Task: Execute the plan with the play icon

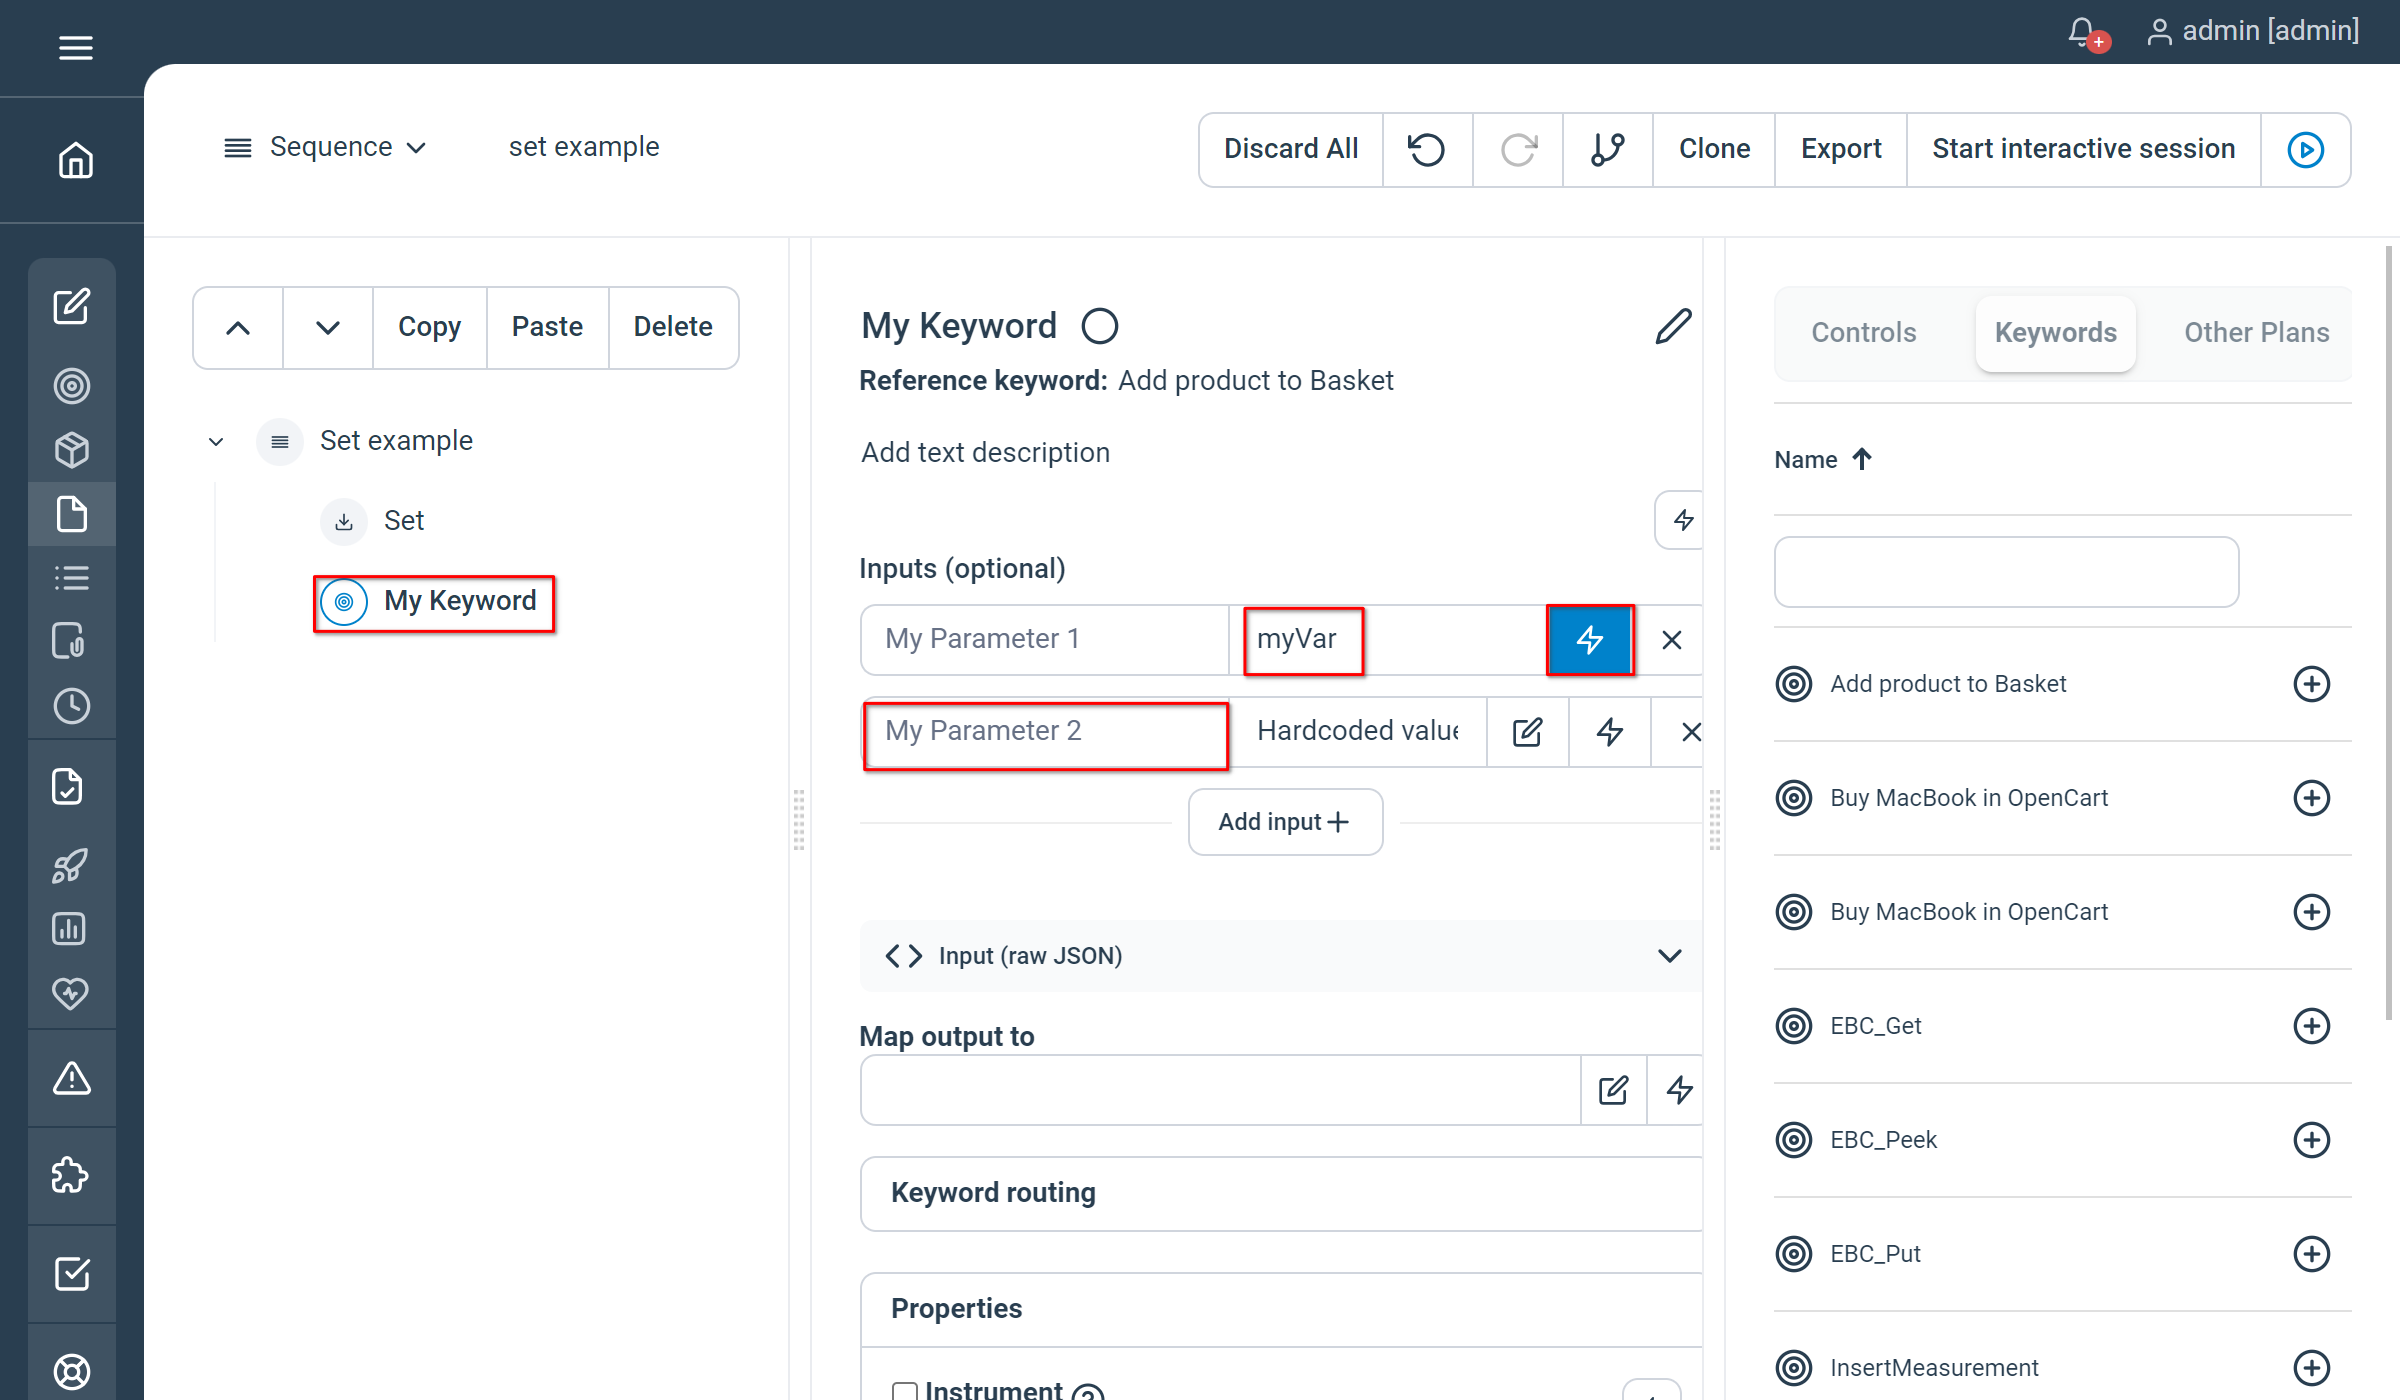Action: tap(2306, 150)
